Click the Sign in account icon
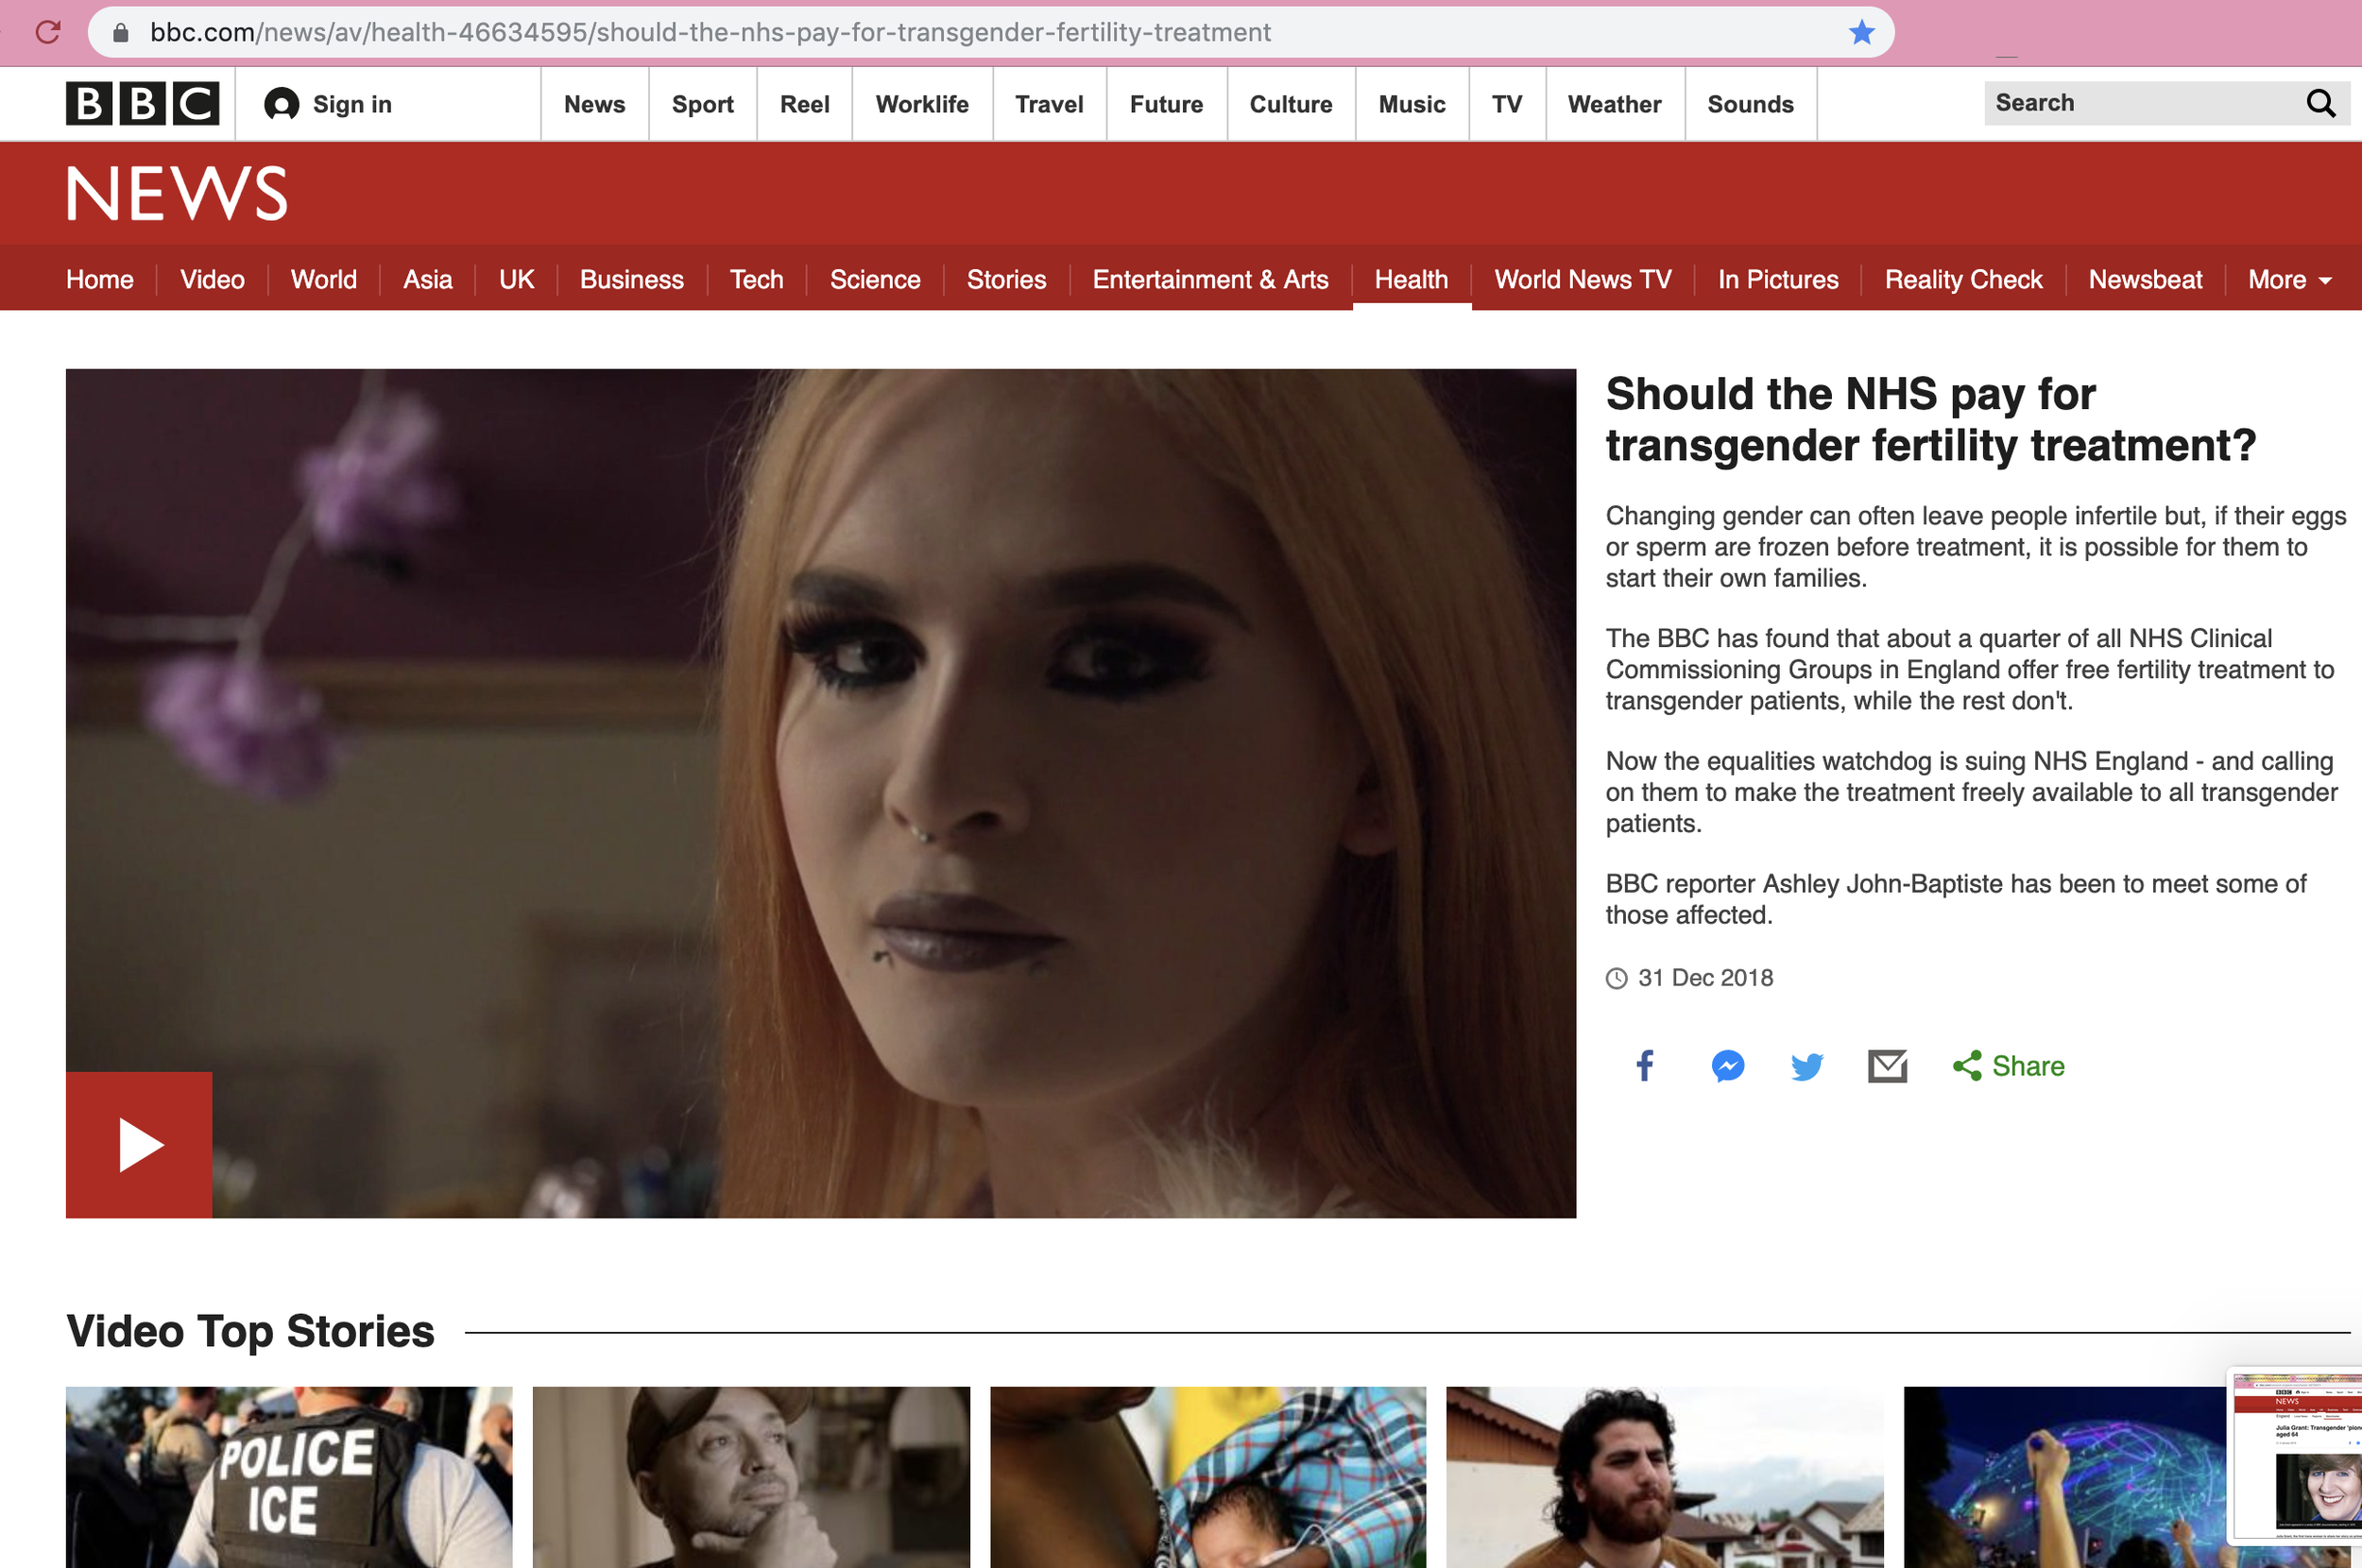The width and height of the screenshot is (2362, 1568). pos(281,104)
